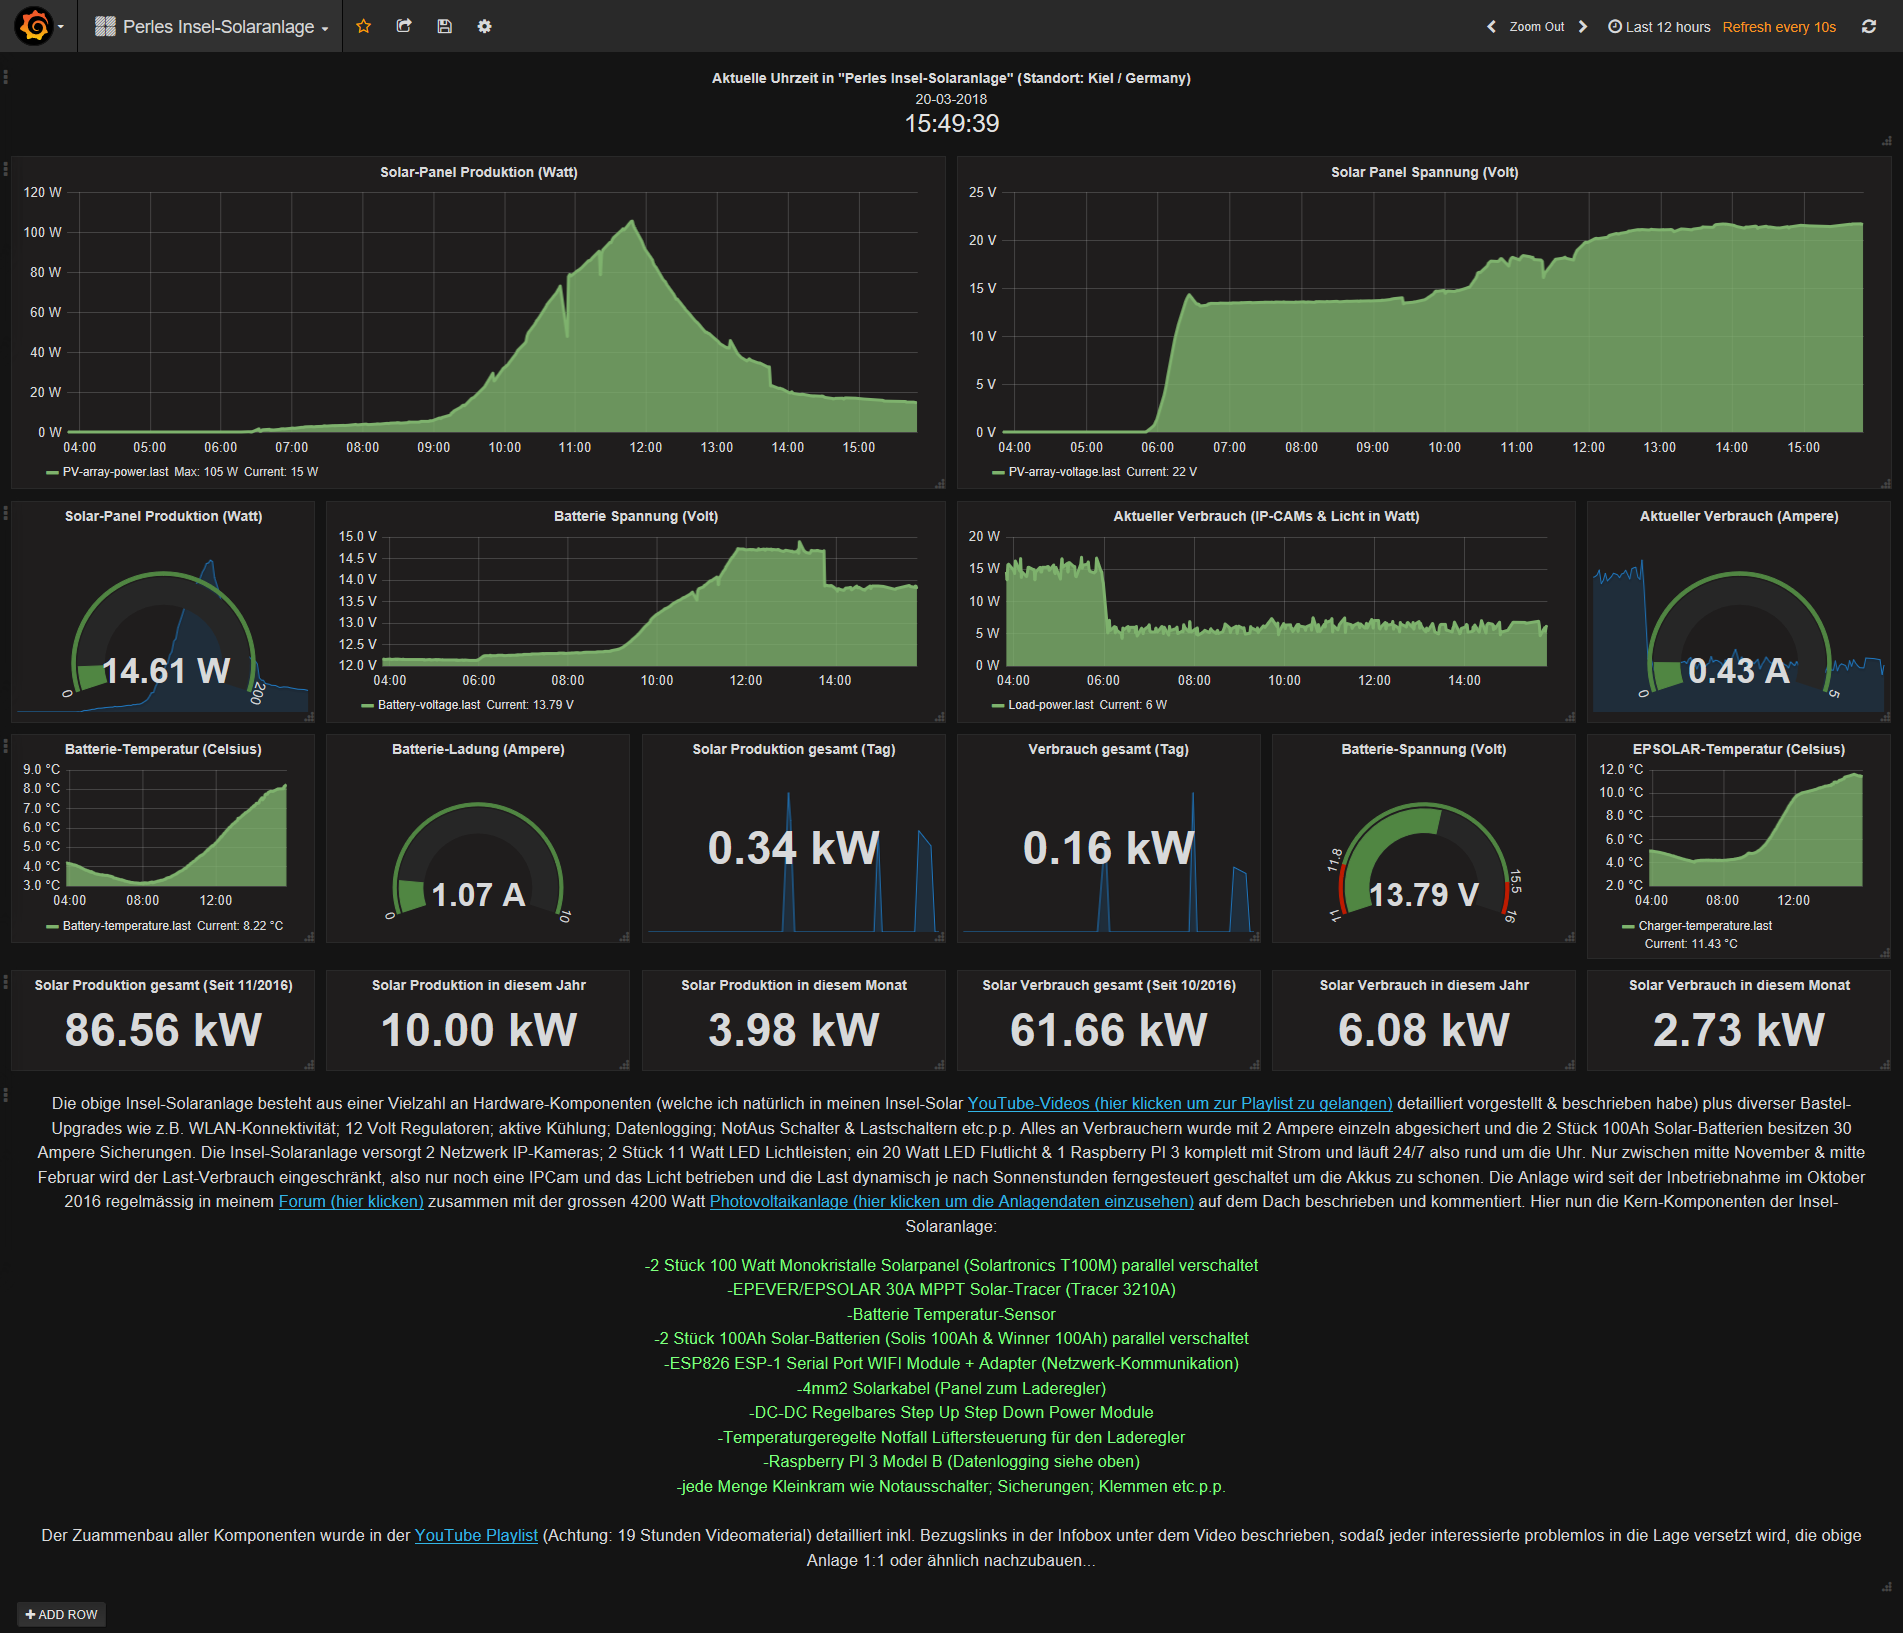Click the Load-power.last legend color swatch
The width and height of the screenshot is (1903, 1633).
point(997,706)
